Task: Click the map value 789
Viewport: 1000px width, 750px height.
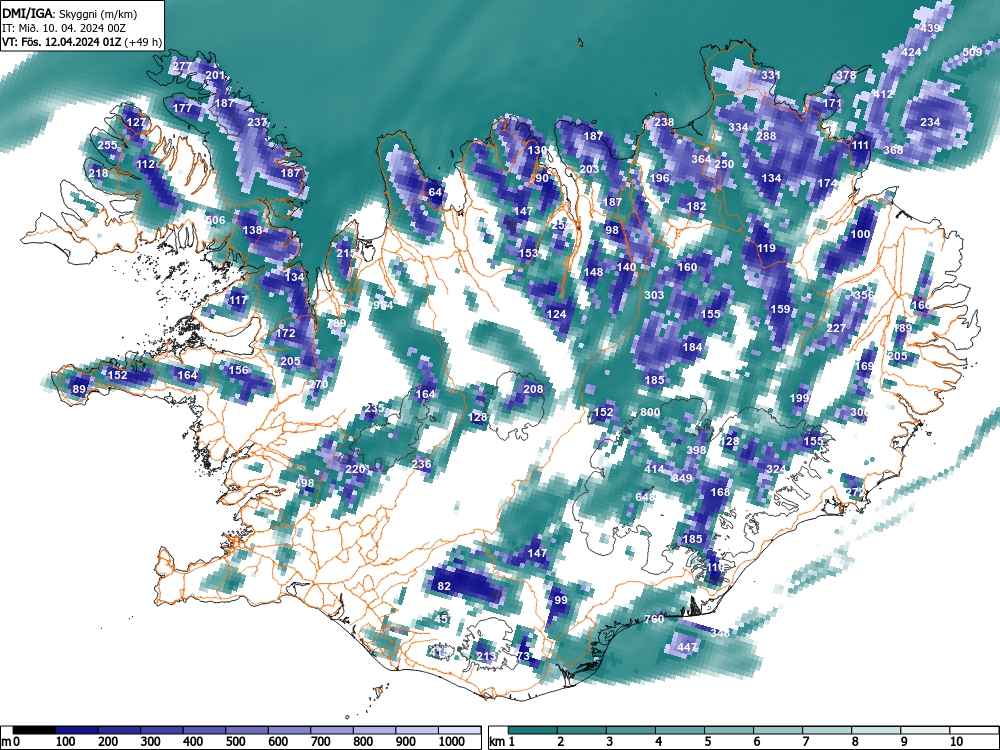Action: point(336,323)
